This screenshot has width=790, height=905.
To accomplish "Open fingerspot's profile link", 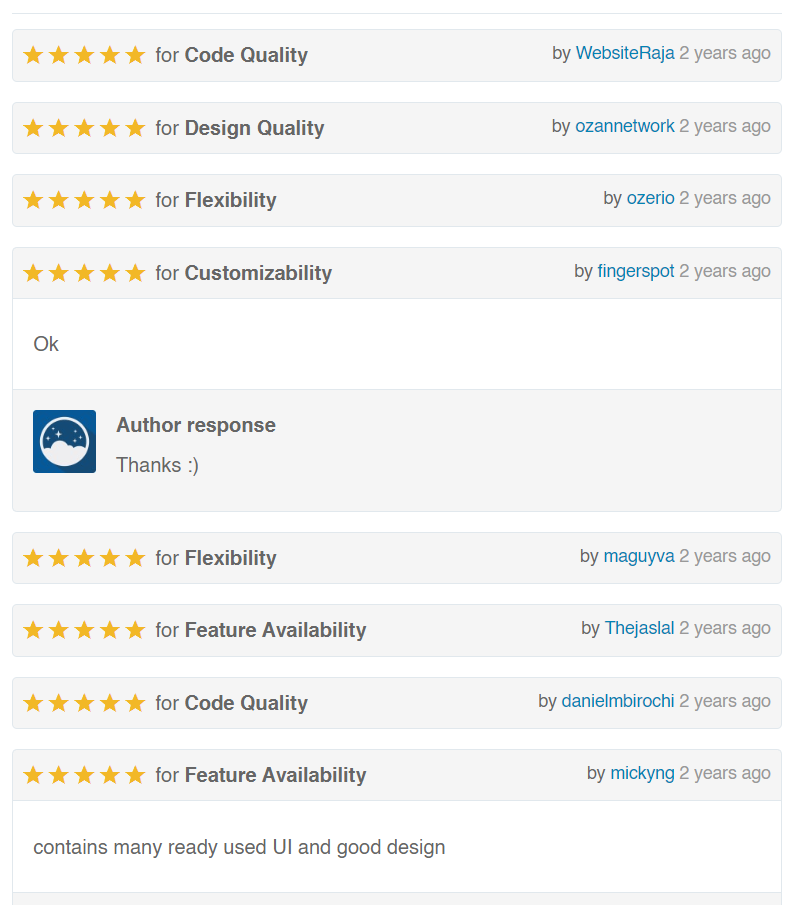I will pos(636,271).
